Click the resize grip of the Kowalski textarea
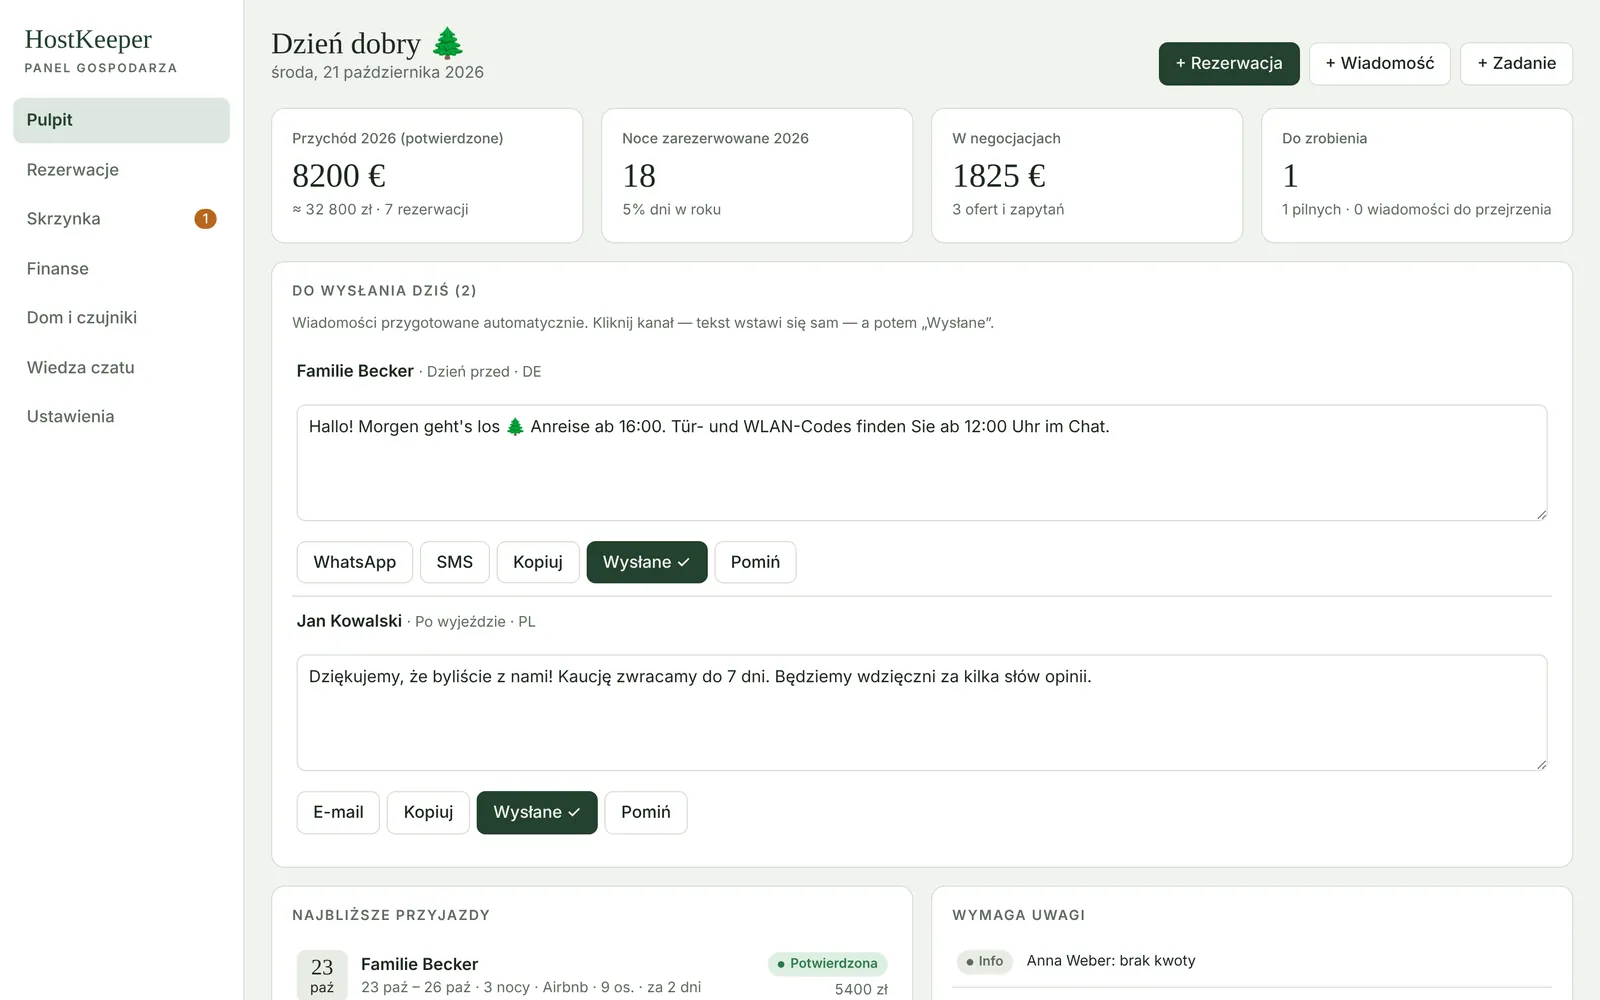The width and height of the screenshot is (1600, 1000). 1541,764
